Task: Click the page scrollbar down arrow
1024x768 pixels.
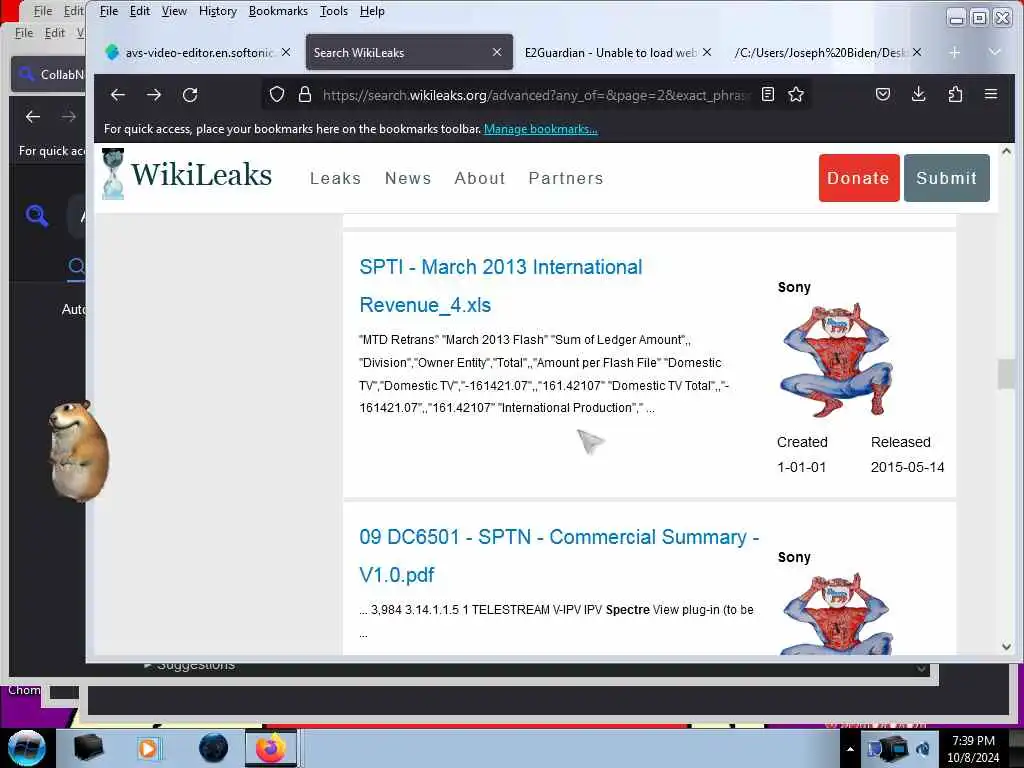Action: pyautogui.click(x=1006, y=647)
